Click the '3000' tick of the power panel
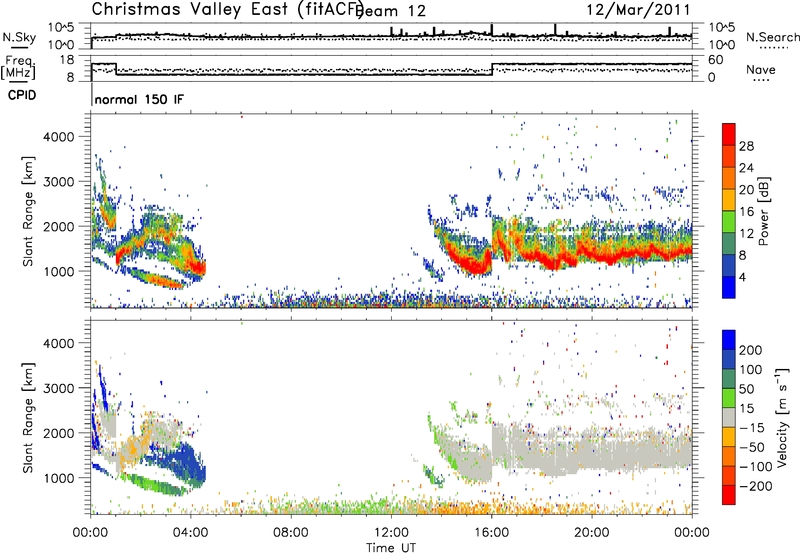The width and height of the screenshot is (800, 554). 59,182
